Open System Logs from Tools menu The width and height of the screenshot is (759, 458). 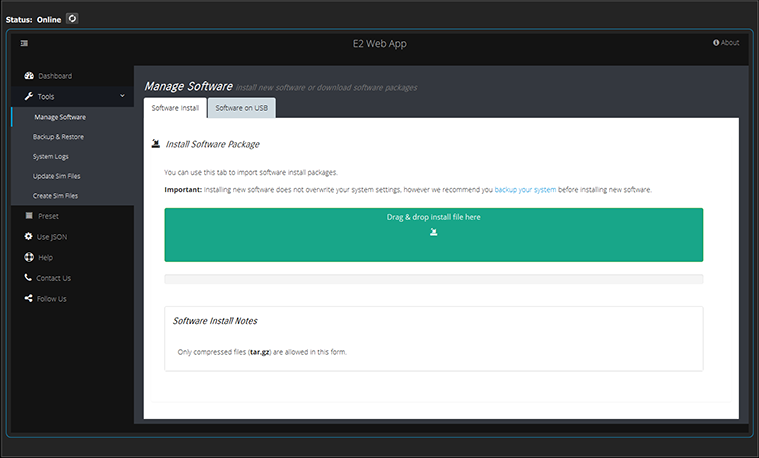73,156
